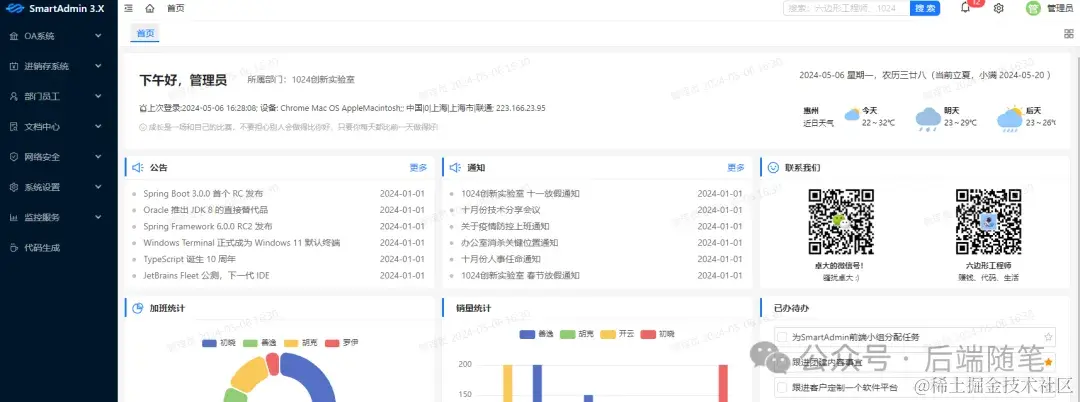Open the tab management grid icon
Screen dimensions: 1080x402
[1069, 34]
